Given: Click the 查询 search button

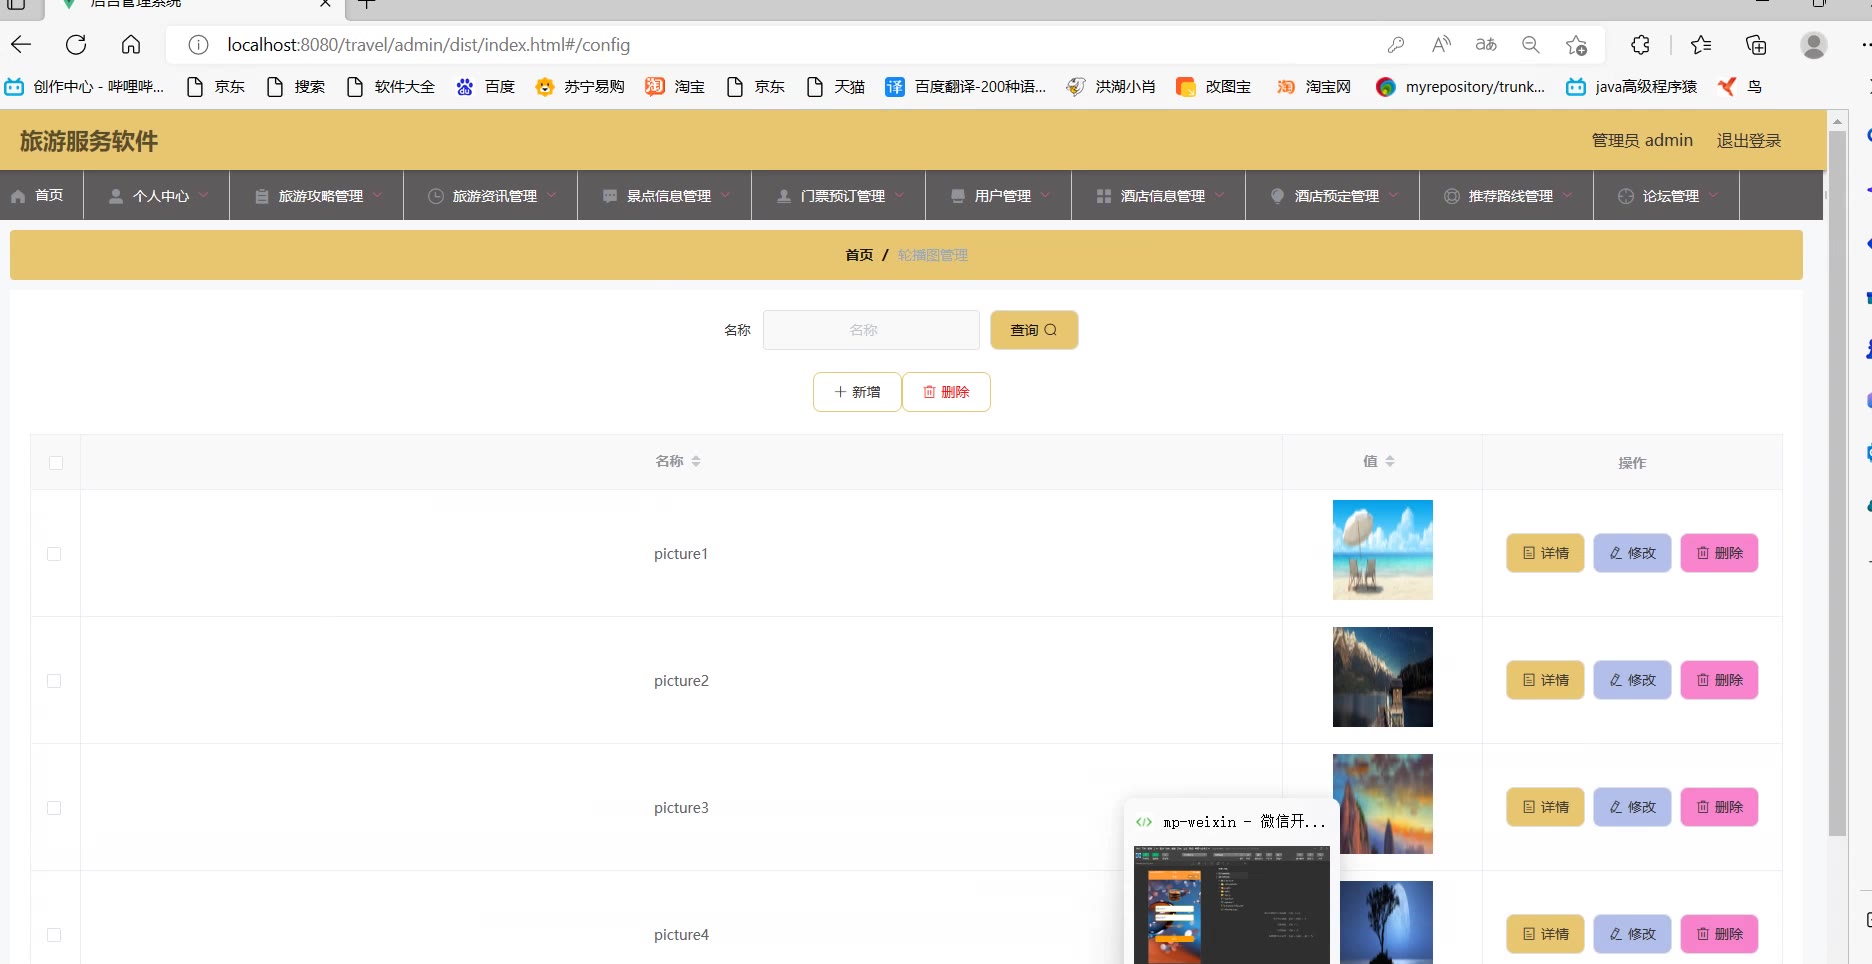Looking at the screenshot, I should pyautogui.click(x=1034, y=330).
